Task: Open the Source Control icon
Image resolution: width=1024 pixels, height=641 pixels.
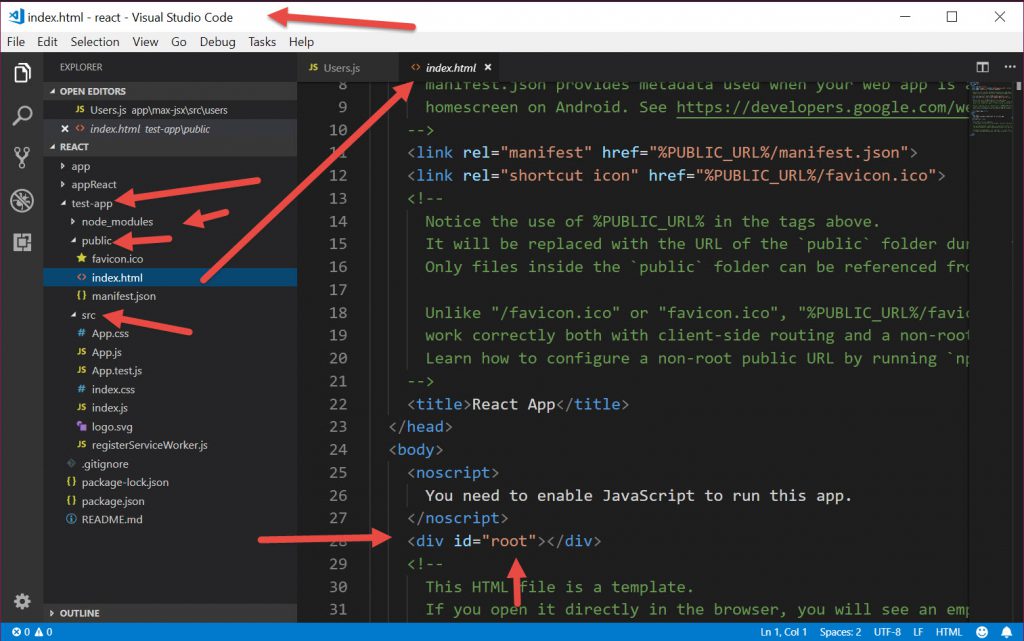Action: coord(21,157)
